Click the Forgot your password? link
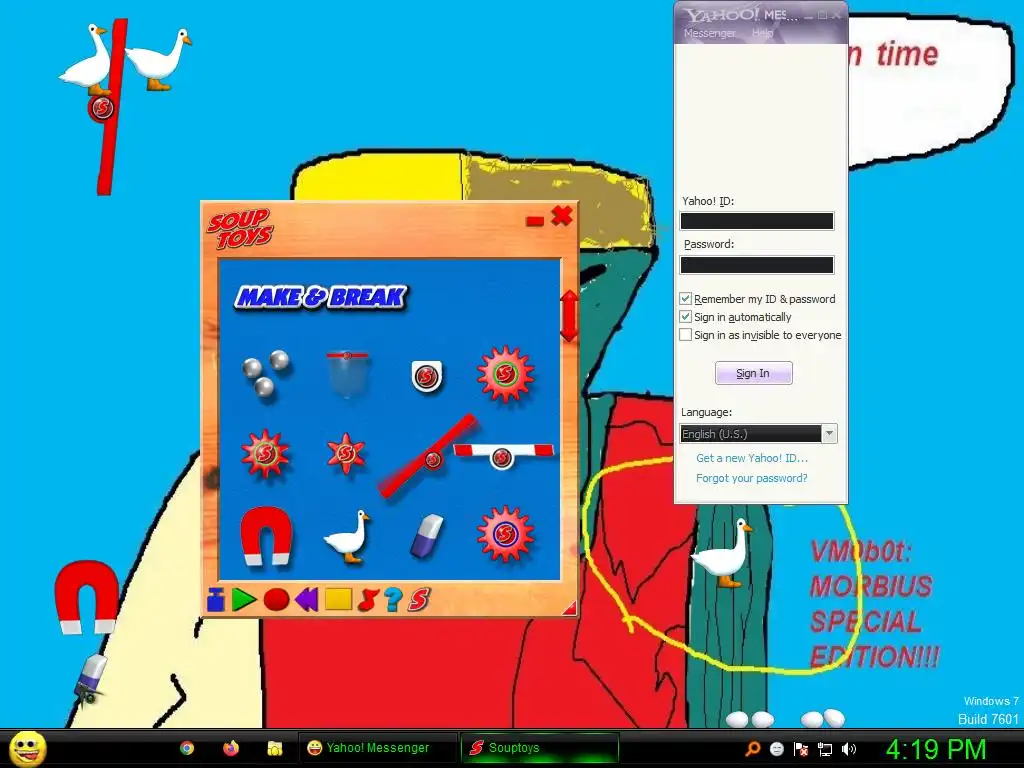 tap(752, 478)
